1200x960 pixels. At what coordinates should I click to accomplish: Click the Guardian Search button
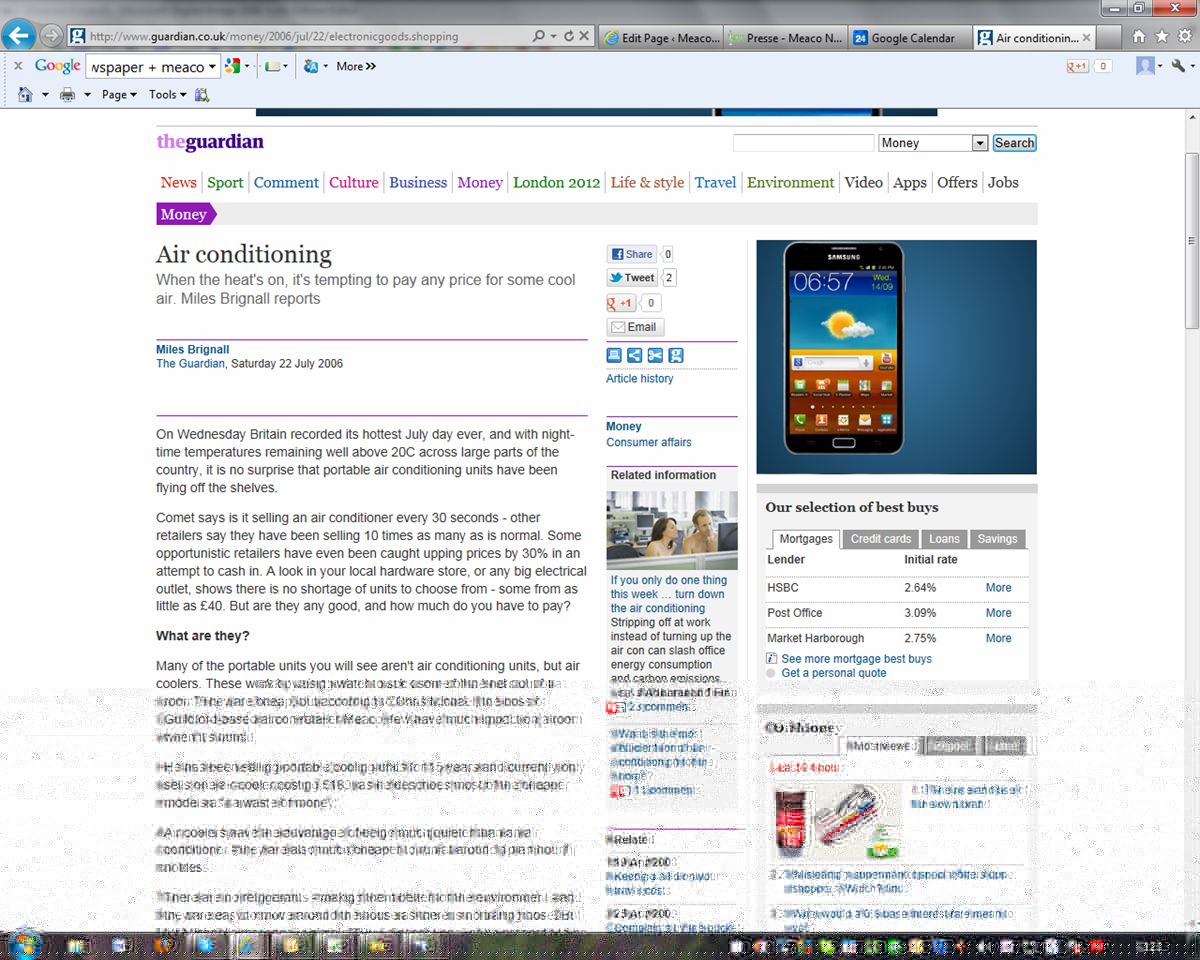point(1014,143)
